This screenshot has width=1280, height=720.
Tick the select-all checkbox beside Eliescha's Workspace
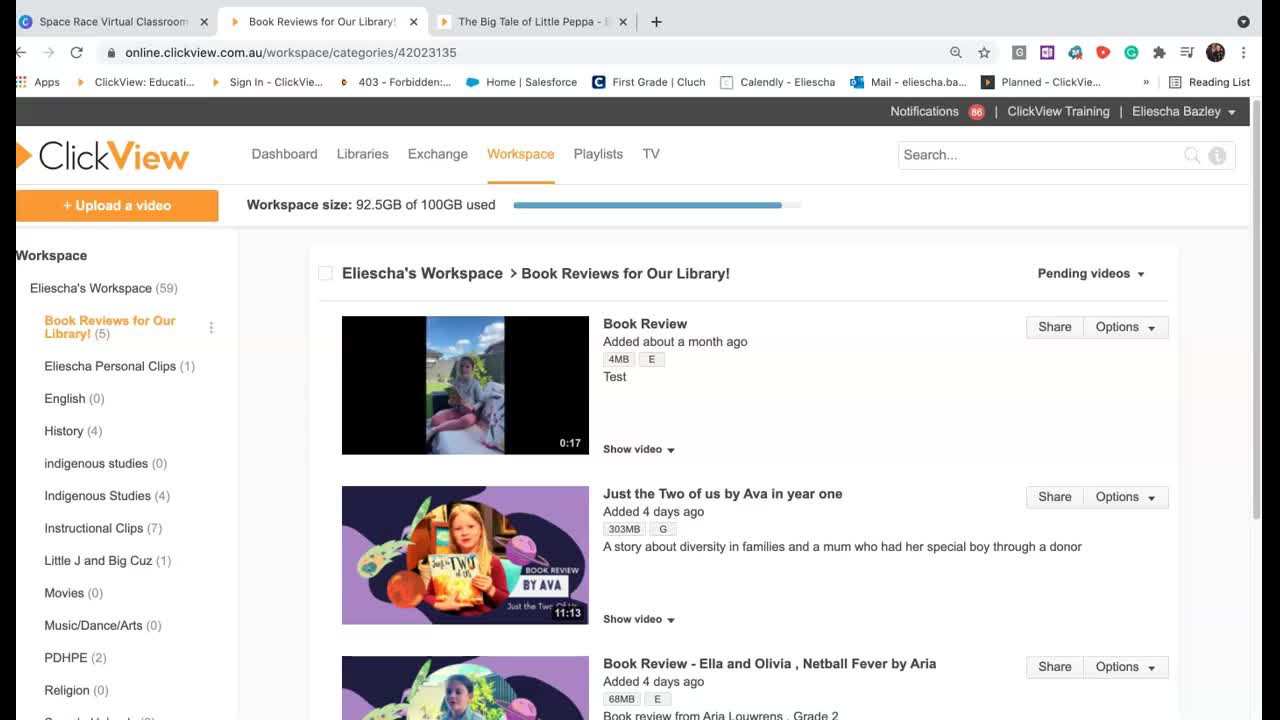coord(325,273)
